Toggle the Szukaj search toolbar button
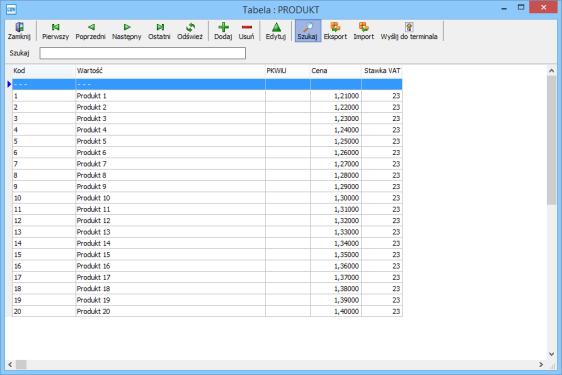Screen dimensions: 562x375 coord(308,31)
